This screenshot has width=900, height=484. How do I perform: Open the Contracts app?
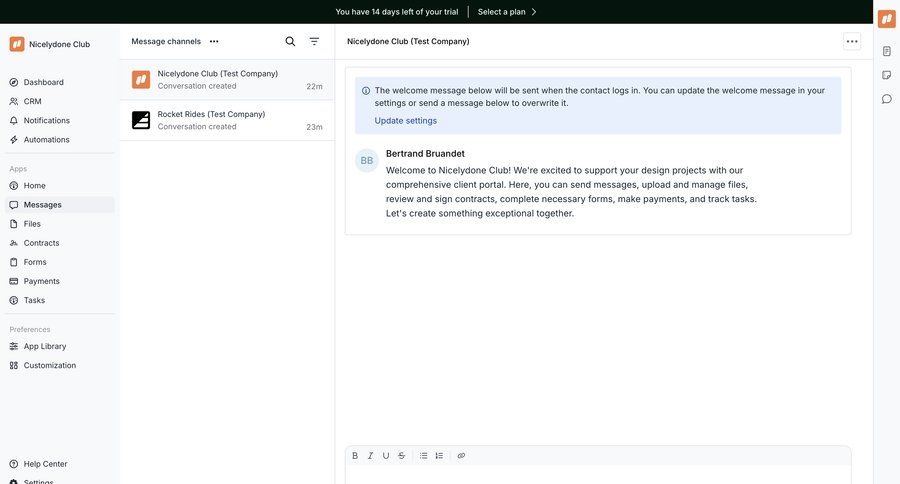click(60, 243)
